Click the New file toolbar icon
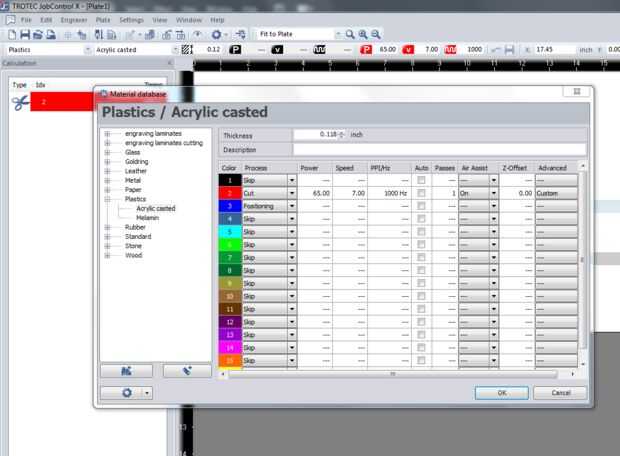The width and height of the screenshot is (620, 456). (x=12, y=35)
